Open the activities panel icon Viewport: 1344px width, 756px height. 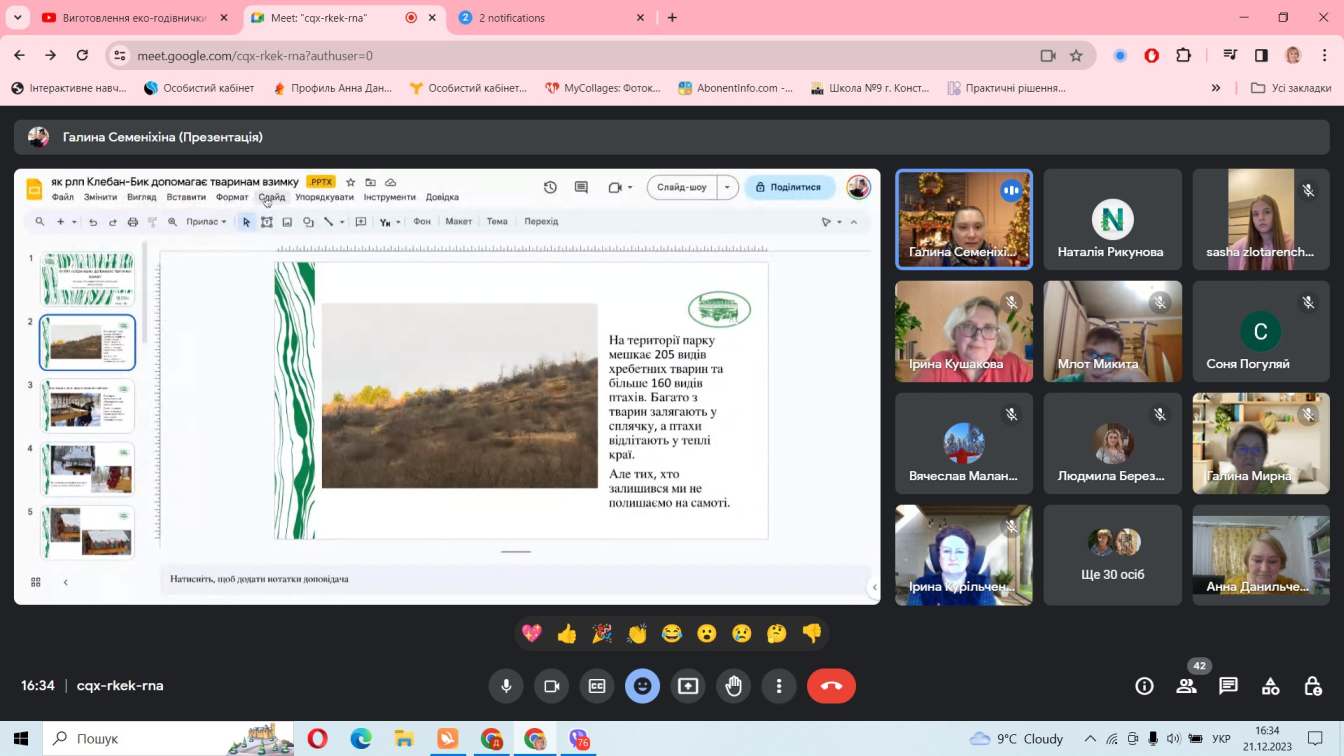tap(1270, 686)
